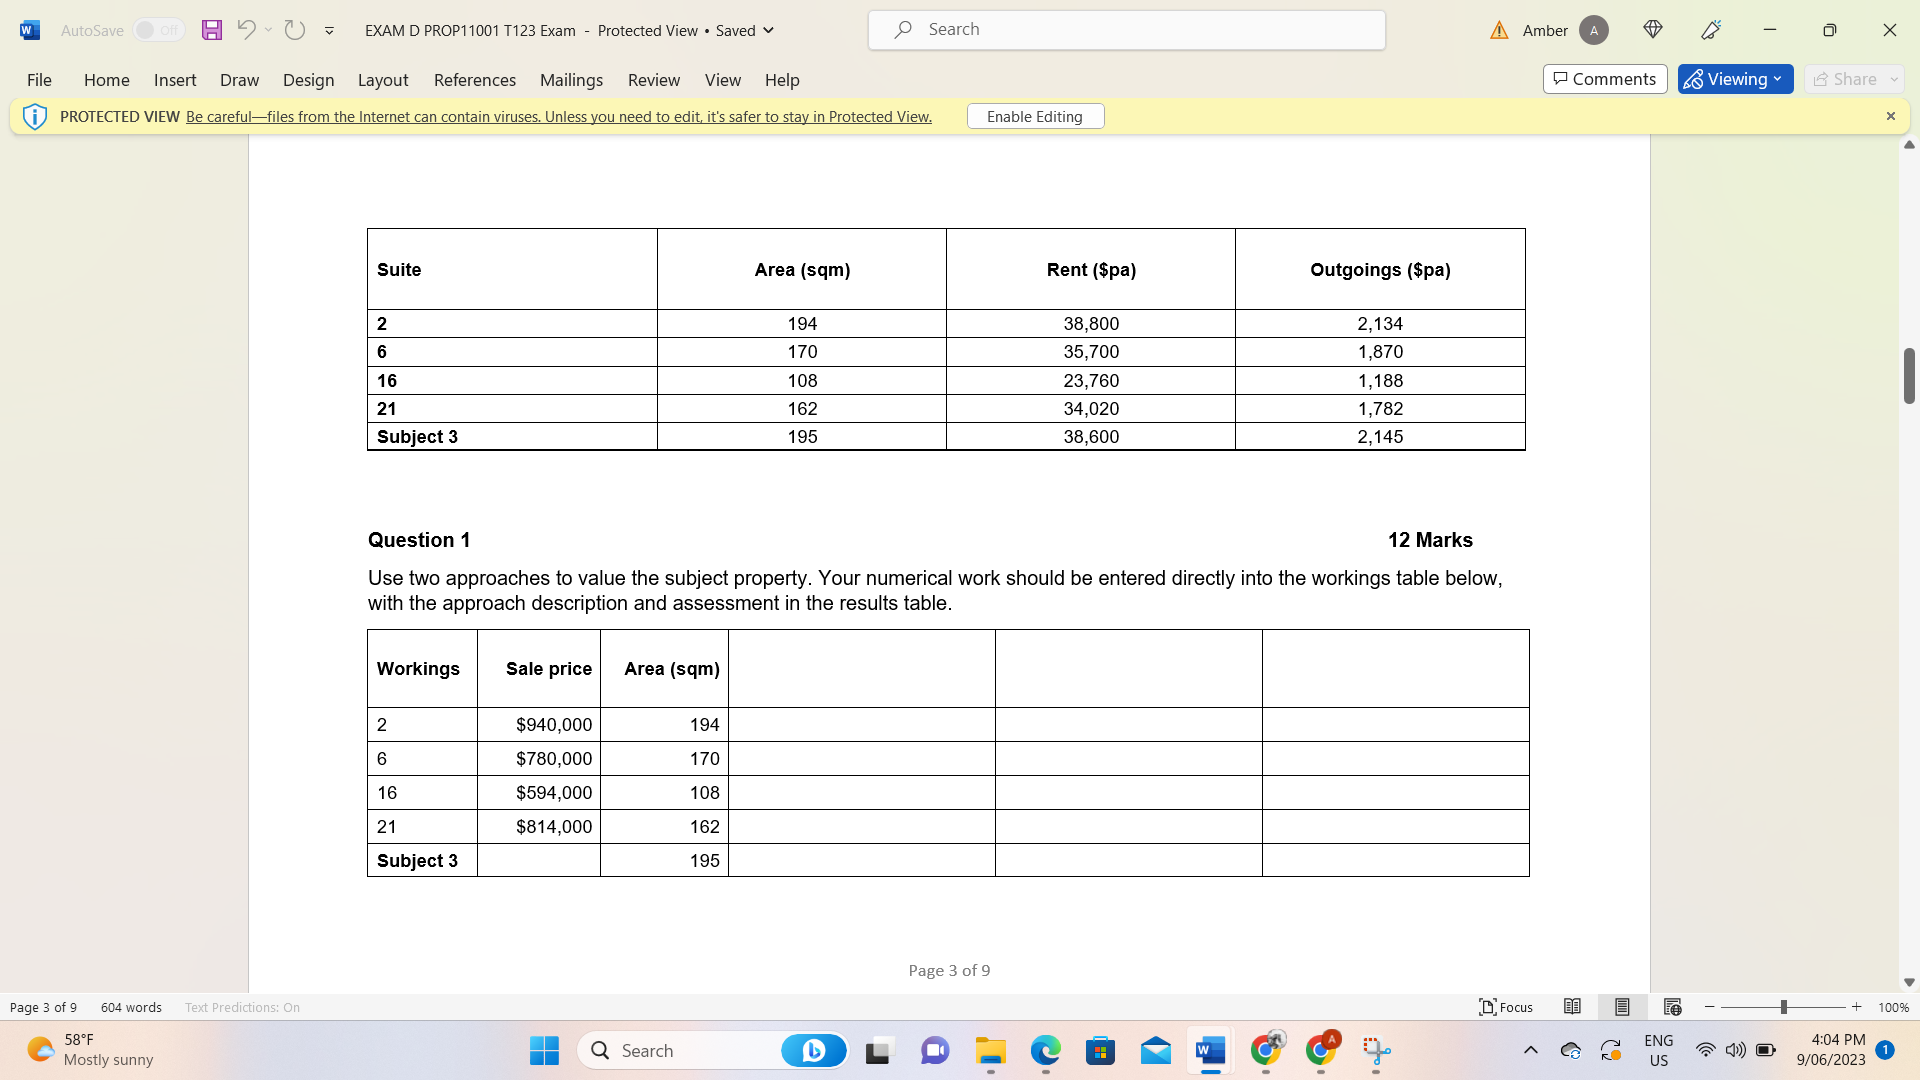The height and width of the screenshot is (1080, 1920).
Task: Switch to Read Mode view icon
Action: [x=1572, y=1007]
